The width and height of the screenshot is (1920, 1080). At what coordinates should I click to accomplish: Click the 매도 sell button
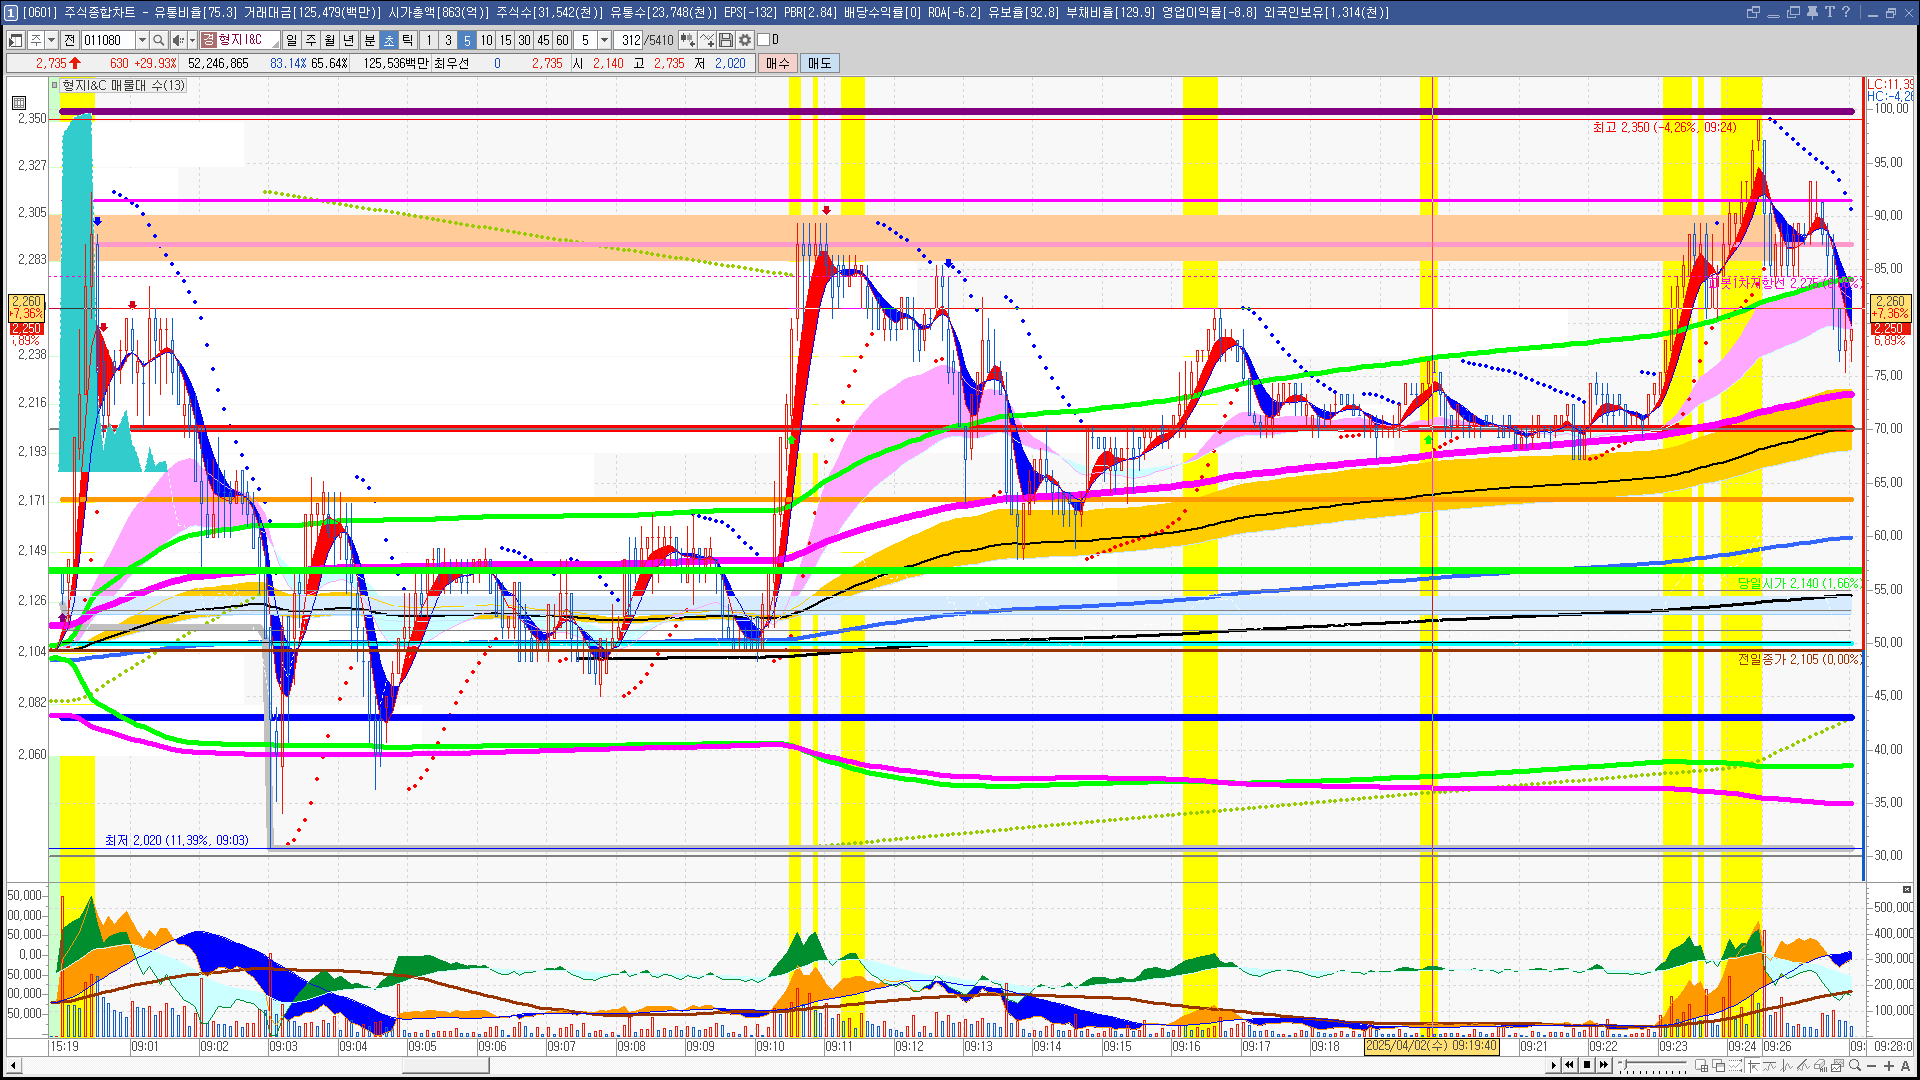coord(820,63)
